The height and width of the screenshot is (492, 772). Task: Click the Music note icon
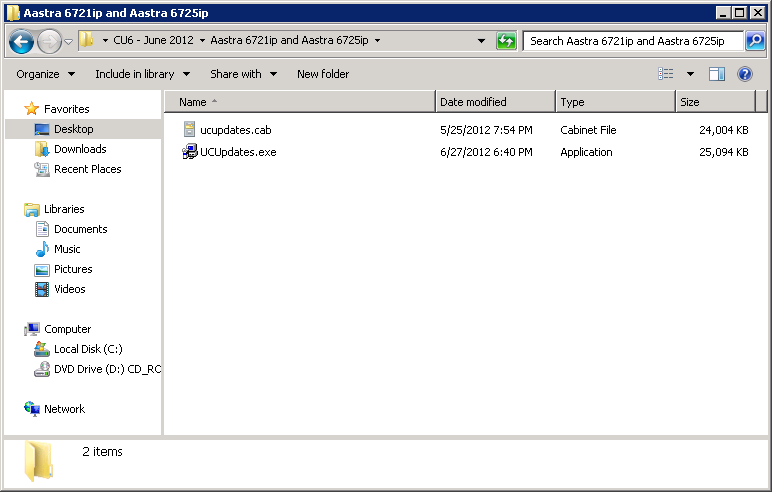point(42,249)
